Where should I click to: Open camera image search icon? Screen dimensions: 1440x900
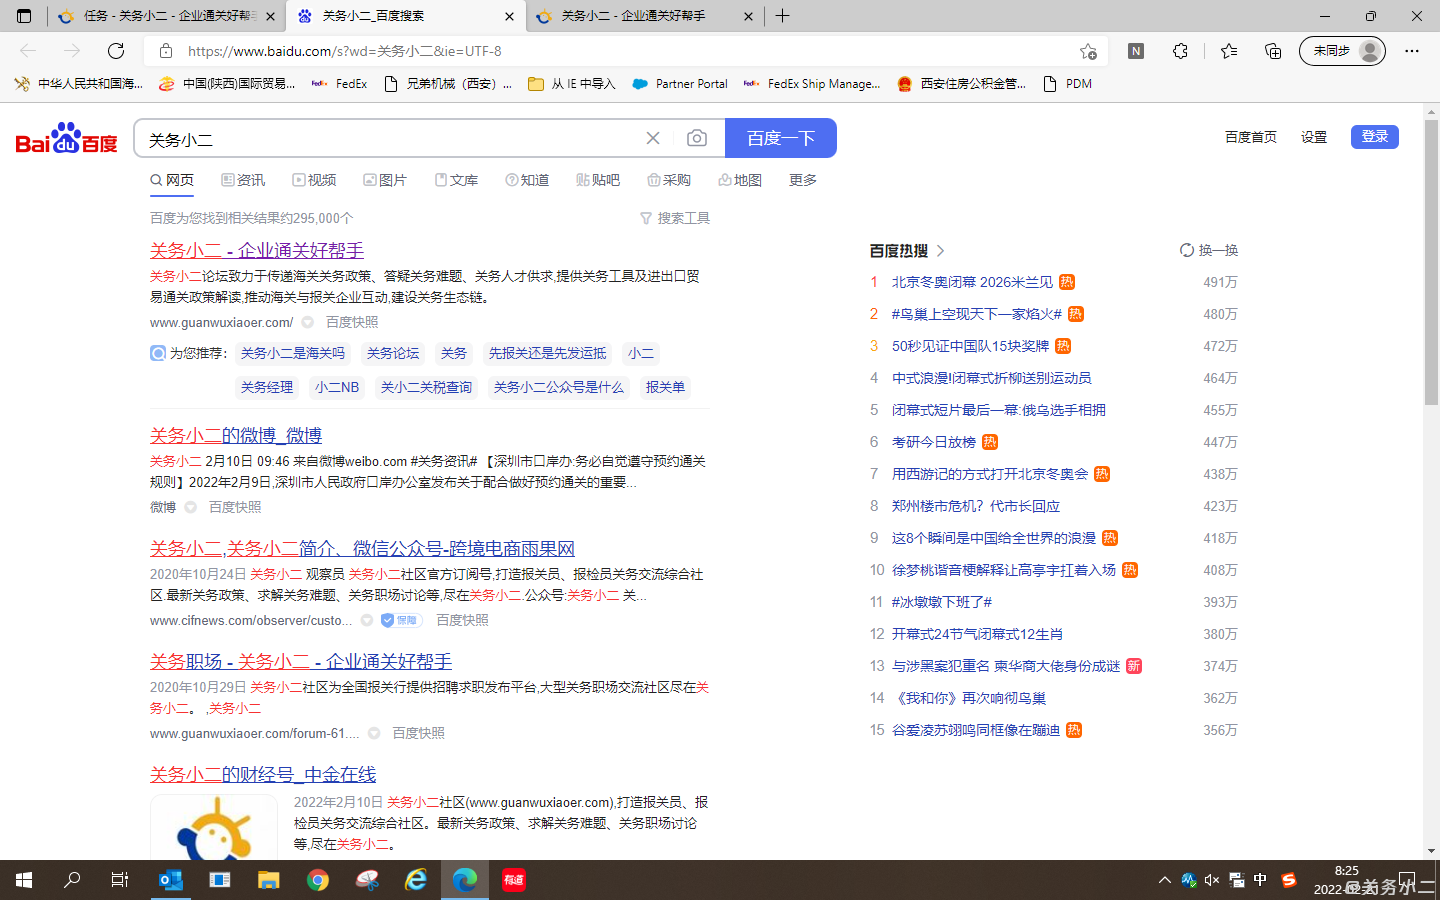697,138
